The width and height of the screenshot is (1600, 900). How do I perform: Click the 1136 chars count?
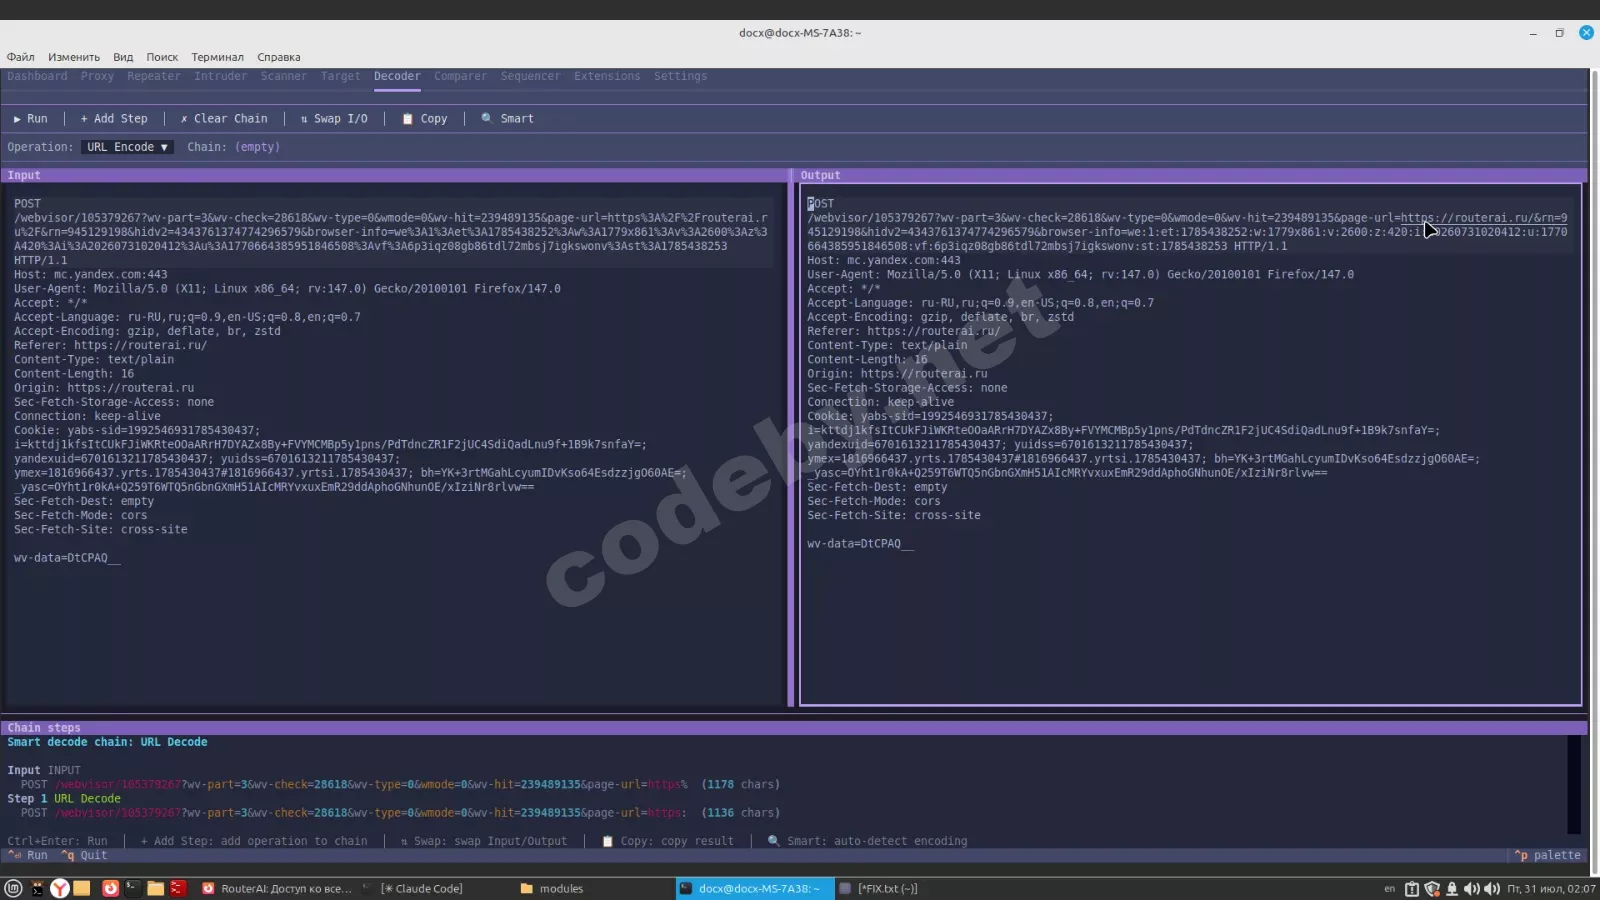[741, 813]
